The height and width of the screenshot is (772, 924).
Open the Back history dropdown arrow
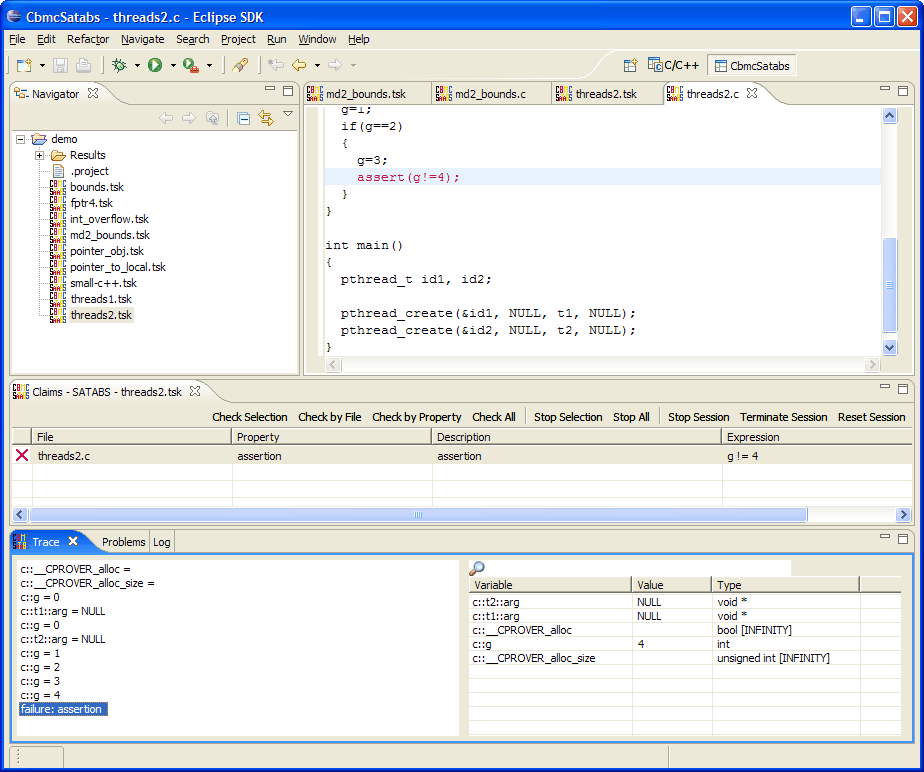click(317, 65)
